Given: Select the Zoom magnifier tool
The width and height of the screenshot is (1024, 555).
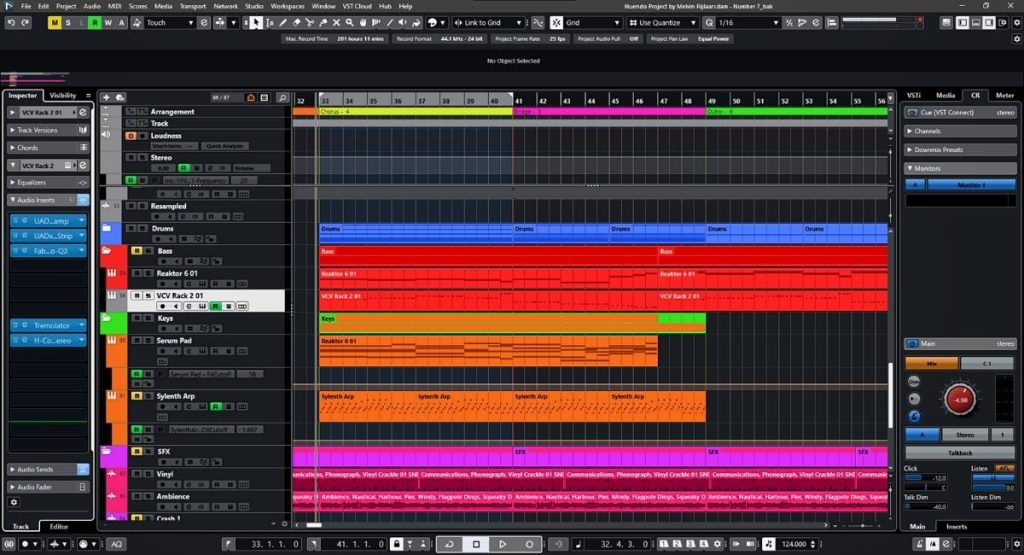Looking at the screenshot, I should coord(350,23).
